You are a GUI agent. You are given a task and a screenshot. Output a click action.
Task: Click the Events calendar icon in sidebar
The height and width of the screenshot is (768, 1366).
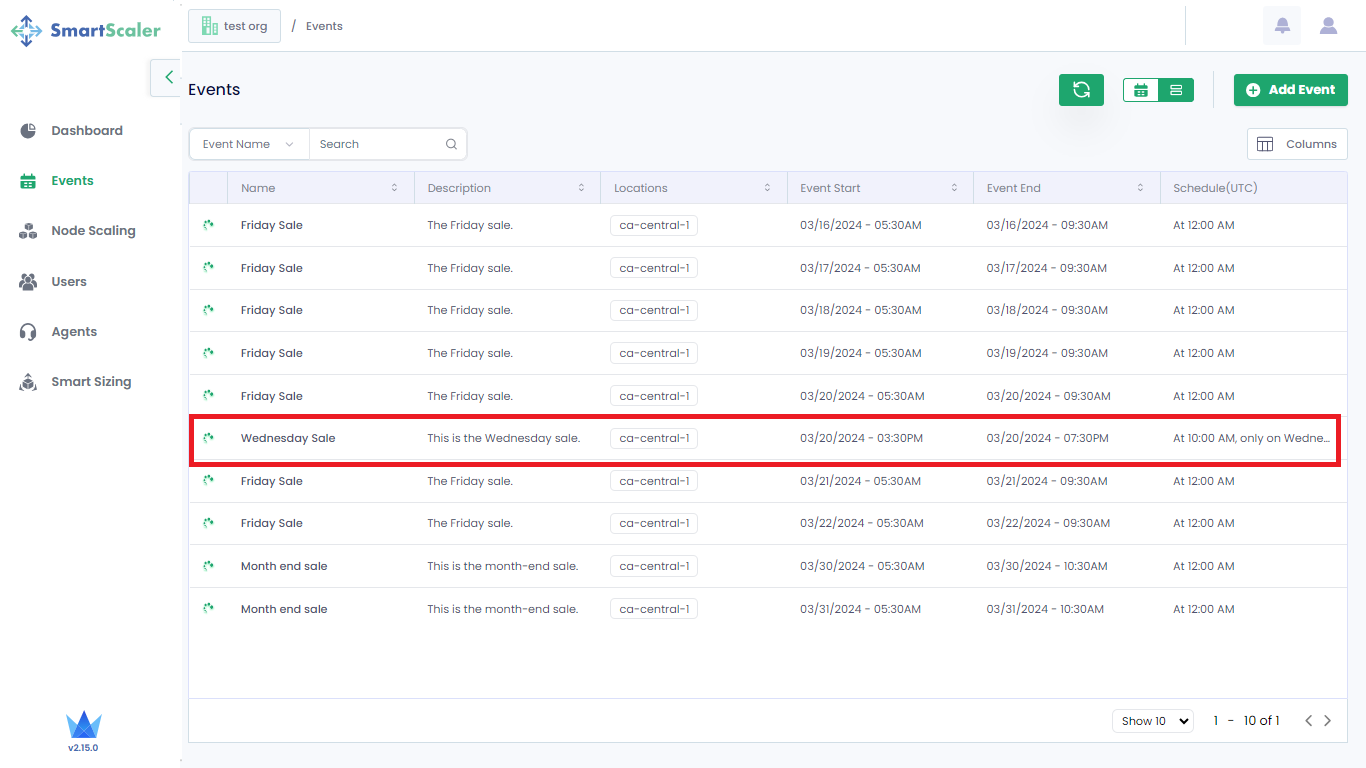(x=29, y=181)
